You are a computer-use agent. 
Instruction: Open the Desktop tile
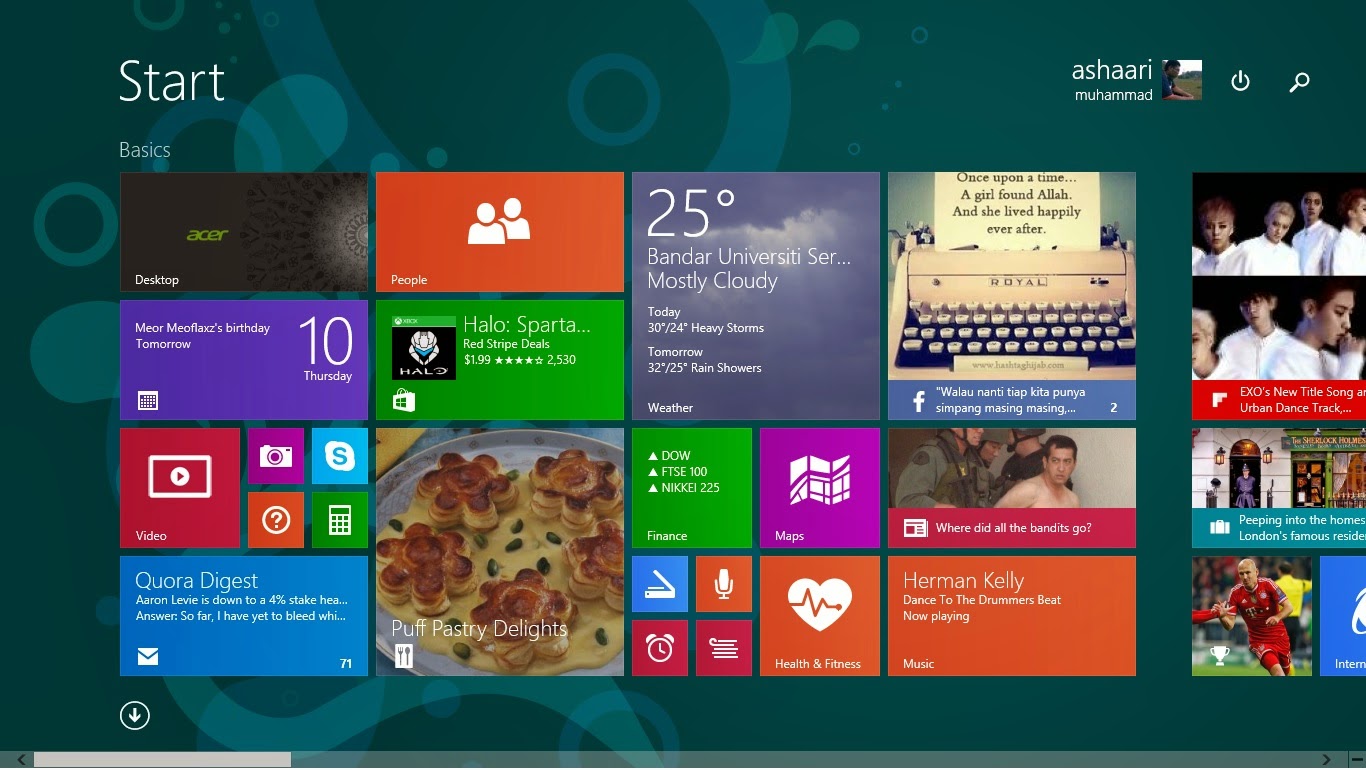[243, 231]
